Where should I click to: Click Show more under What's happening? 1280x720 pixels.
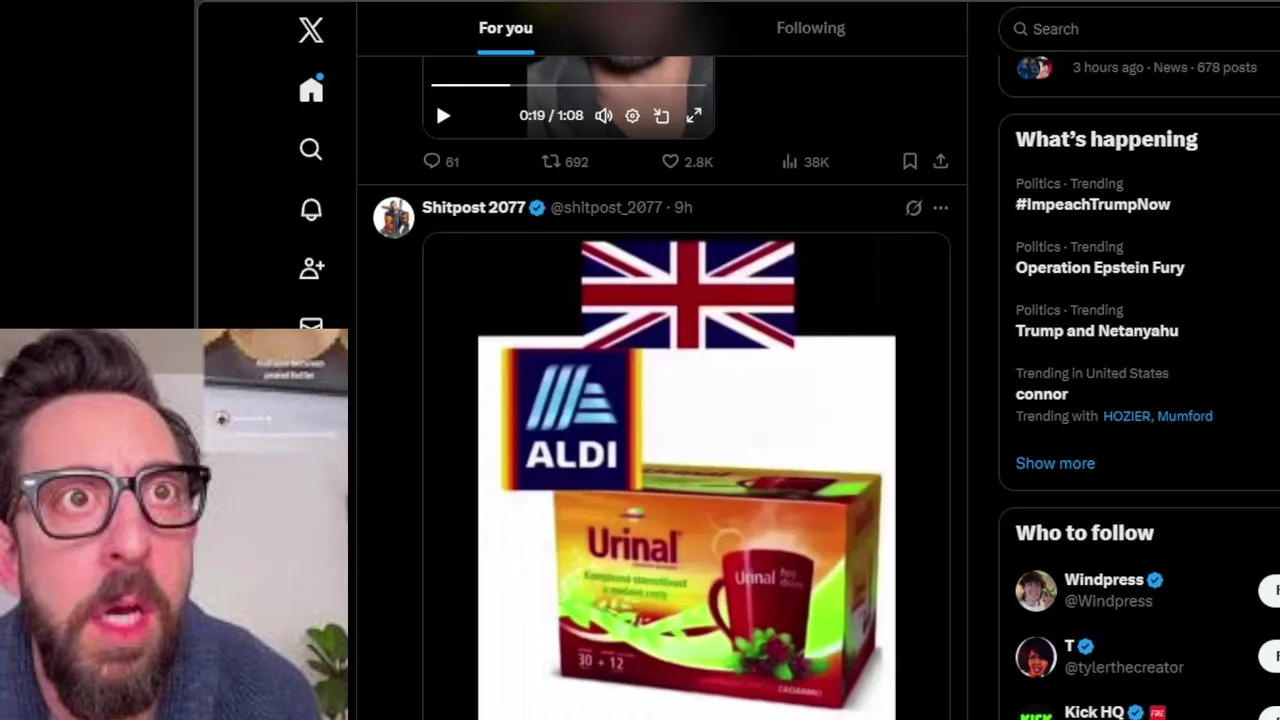(1055, 463)
